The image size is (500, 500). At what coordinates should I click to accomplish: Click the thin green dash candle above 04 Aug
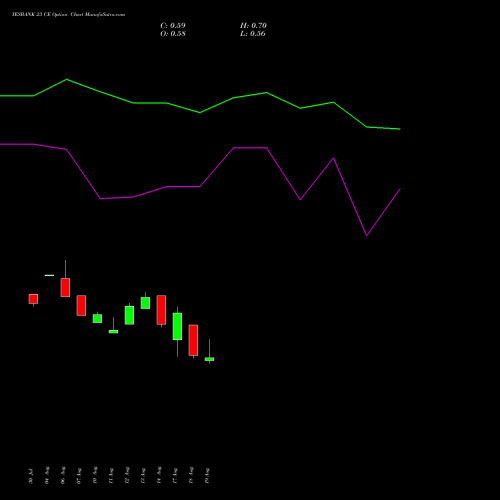click(49, 275)
